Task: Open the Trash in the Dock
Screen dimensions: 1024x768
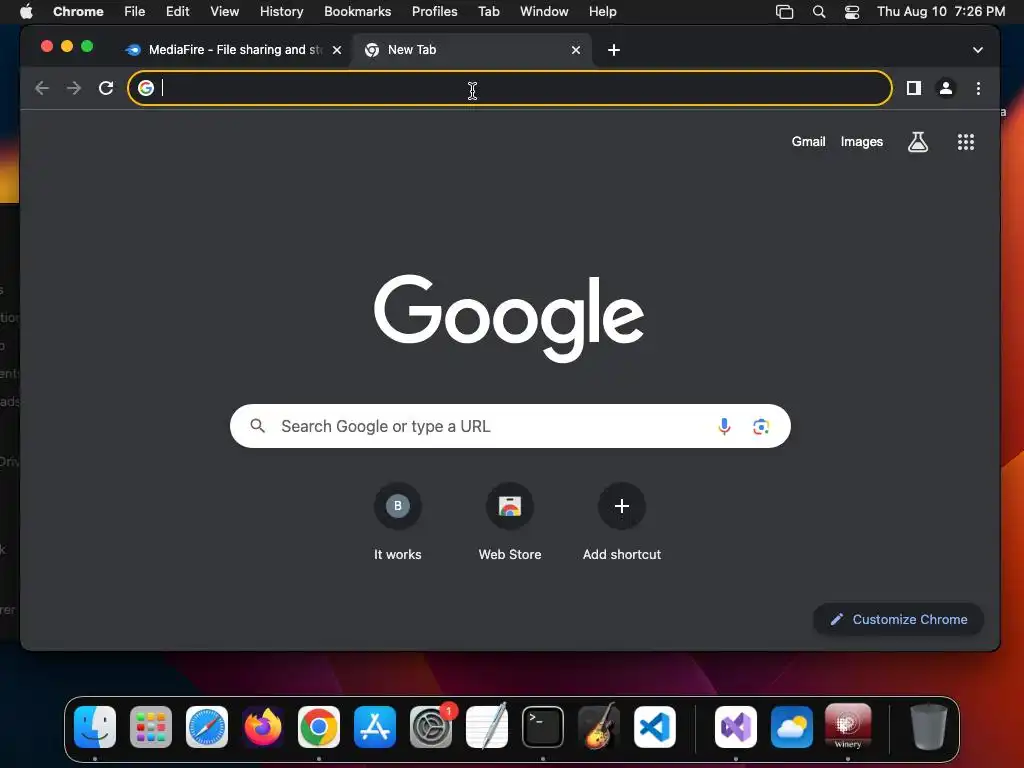Action: [x=929, y=727]
